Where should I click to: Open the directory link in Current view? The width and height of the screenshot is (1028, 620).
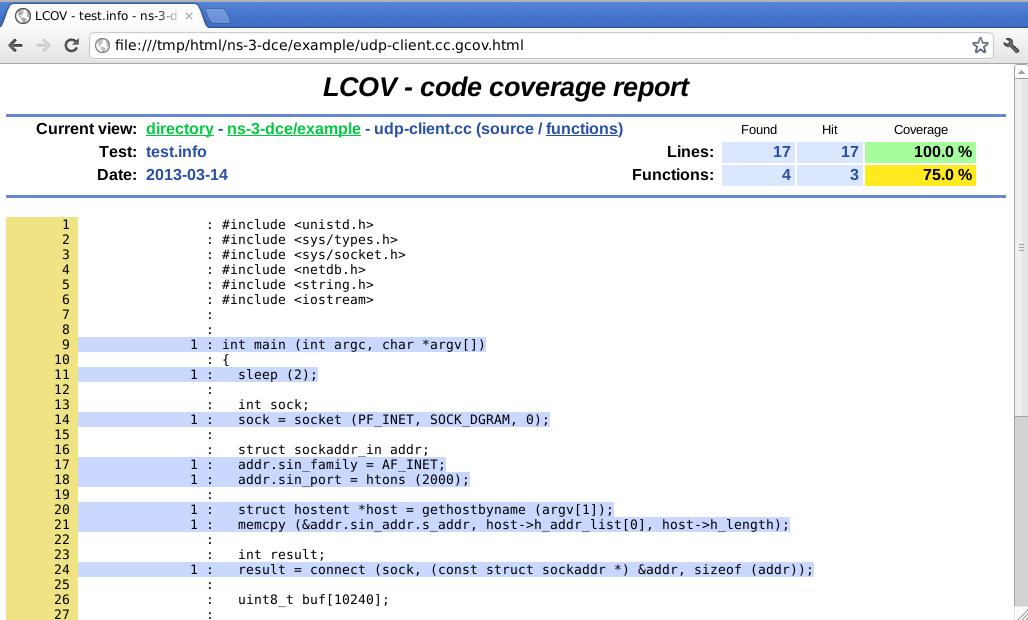tap(179, 129)
